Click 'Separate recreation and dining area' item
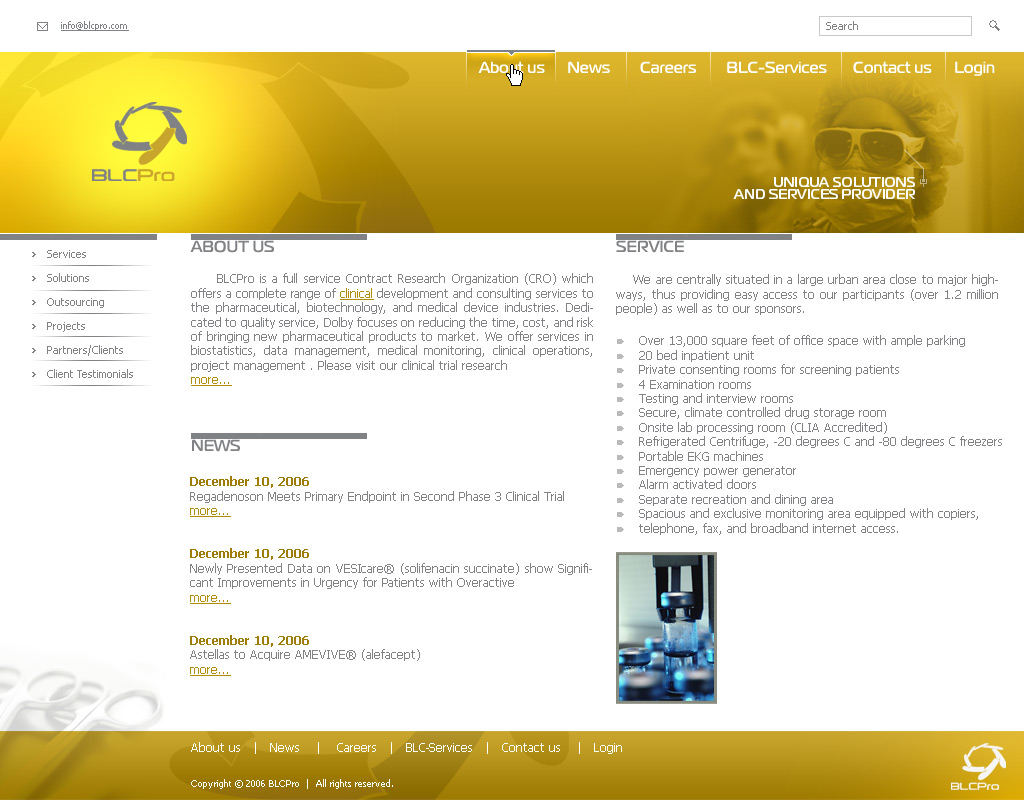Screen dimensions: 1024x800 coord(736,500)
